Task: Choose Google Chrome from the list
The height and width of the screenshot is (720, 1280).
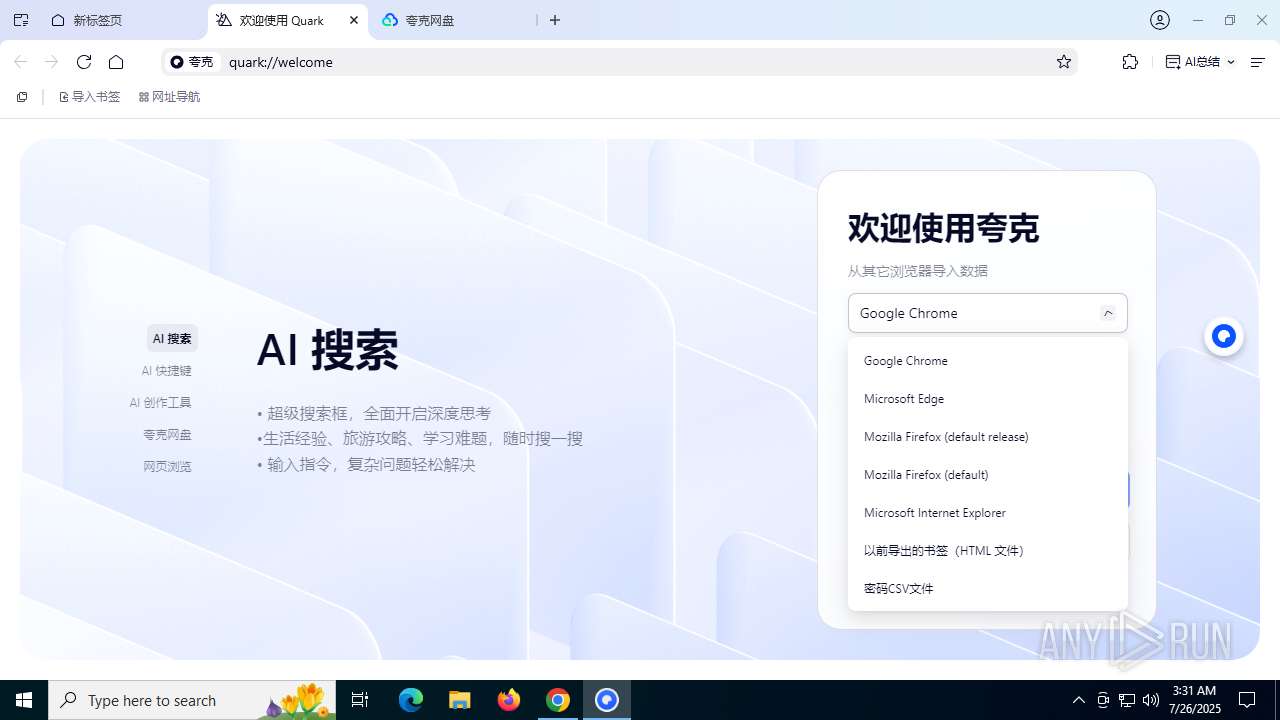Action: tap(988, 360)
